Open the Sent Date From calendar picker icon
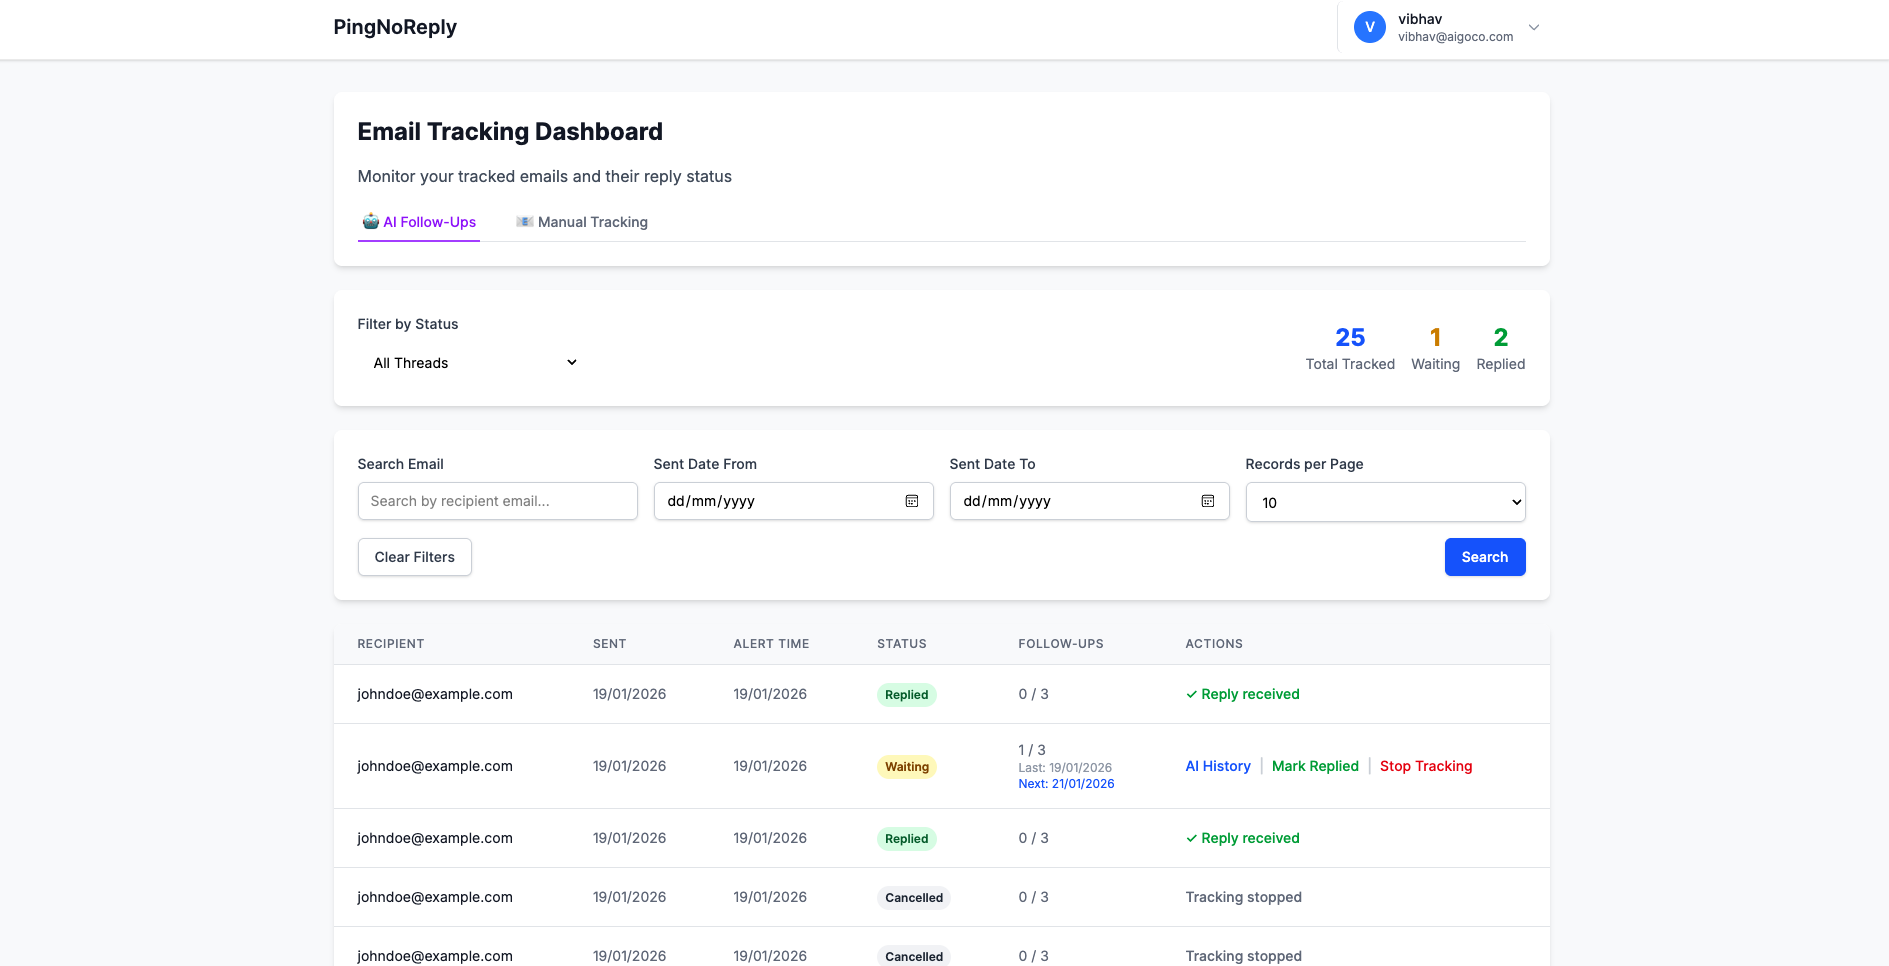 tap(912, 501)
